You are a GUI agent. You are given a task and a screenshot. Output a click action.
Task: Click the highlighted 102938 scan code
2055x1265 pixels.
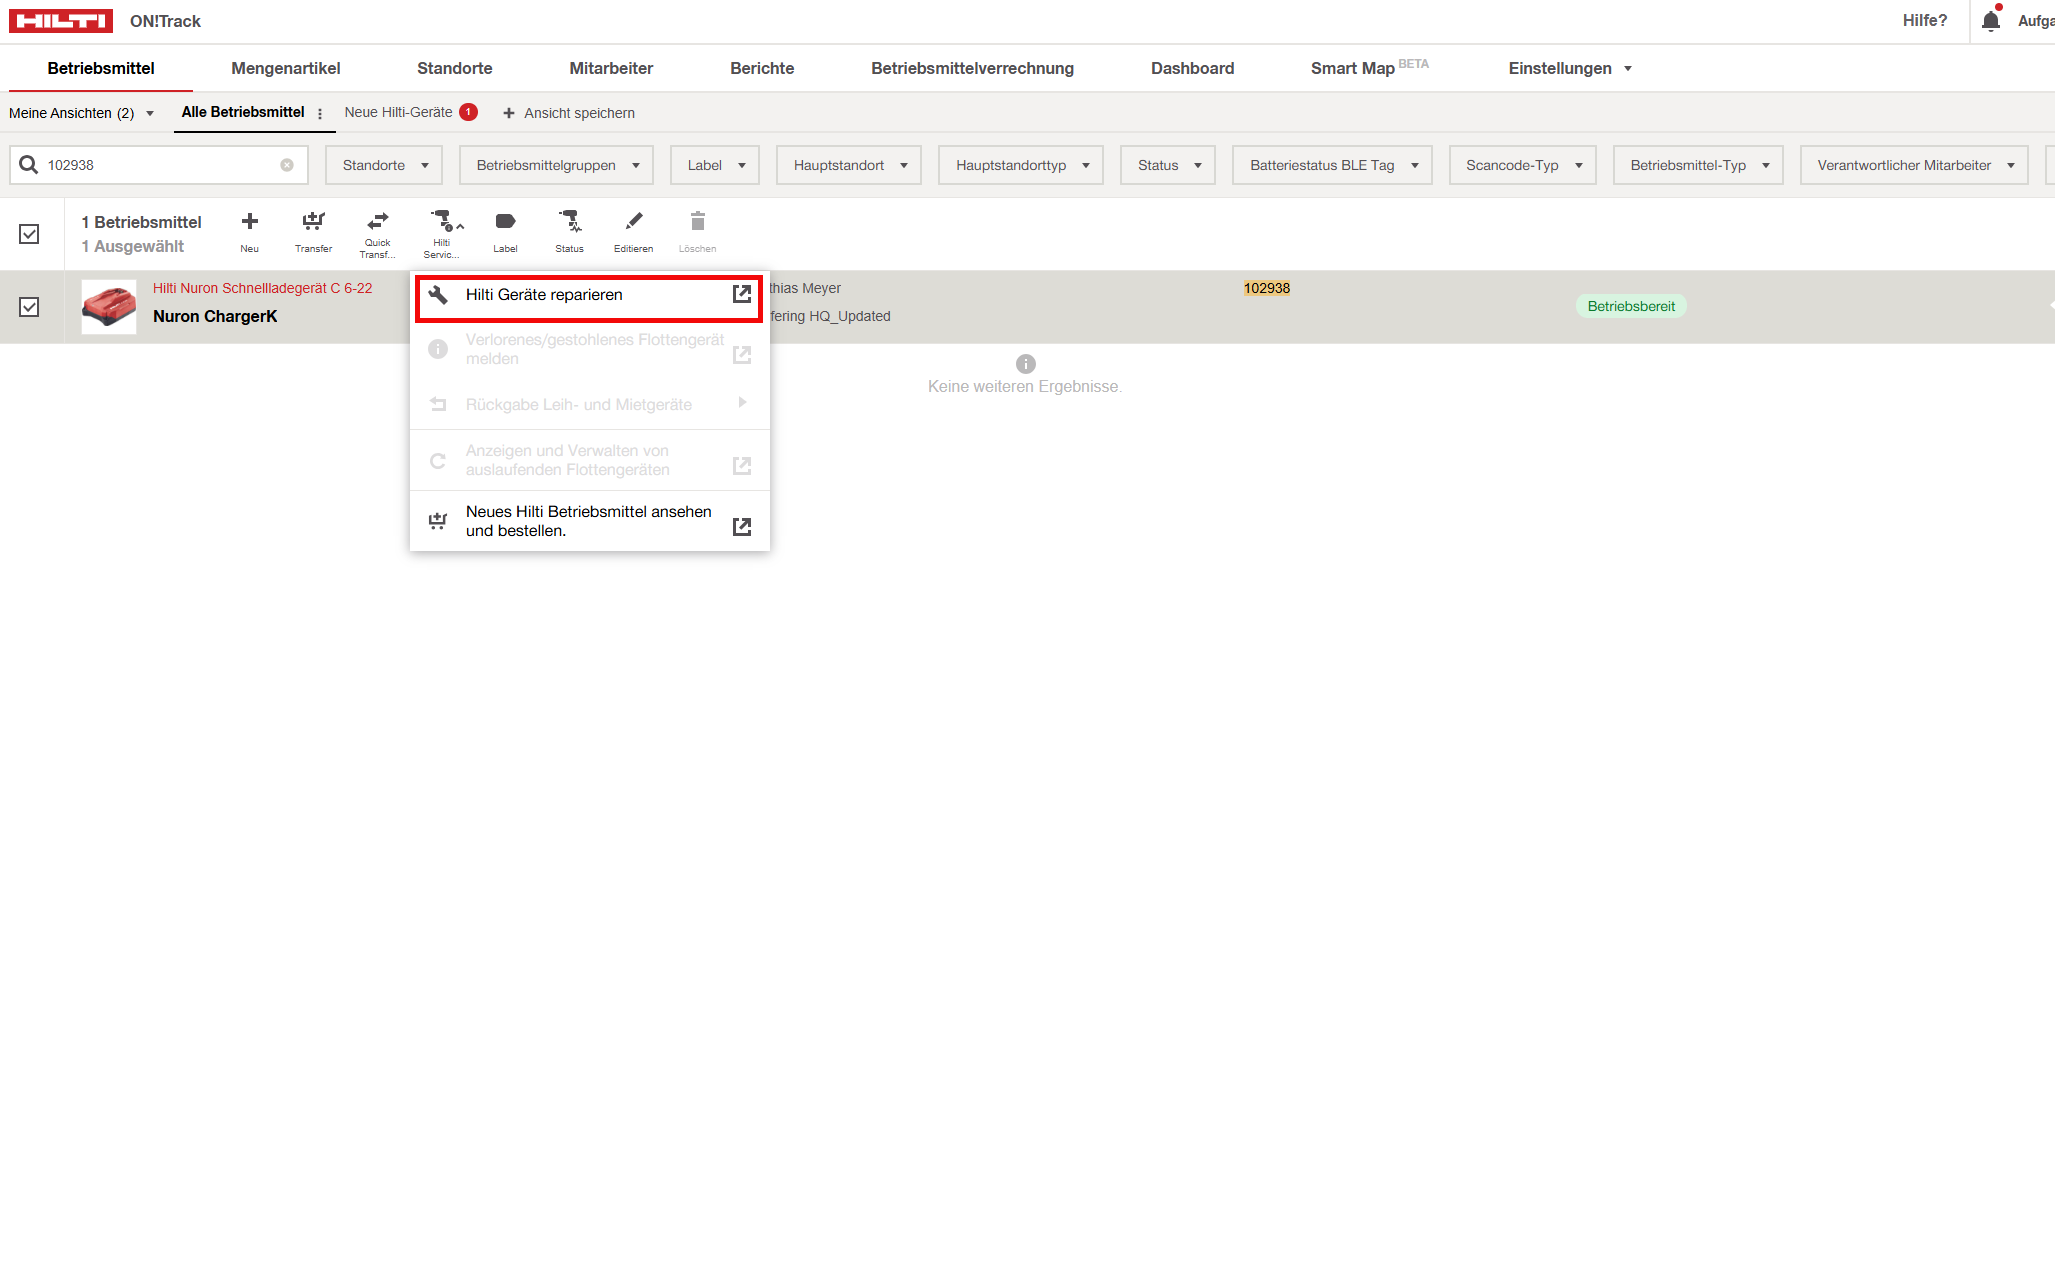point(1267,288)
